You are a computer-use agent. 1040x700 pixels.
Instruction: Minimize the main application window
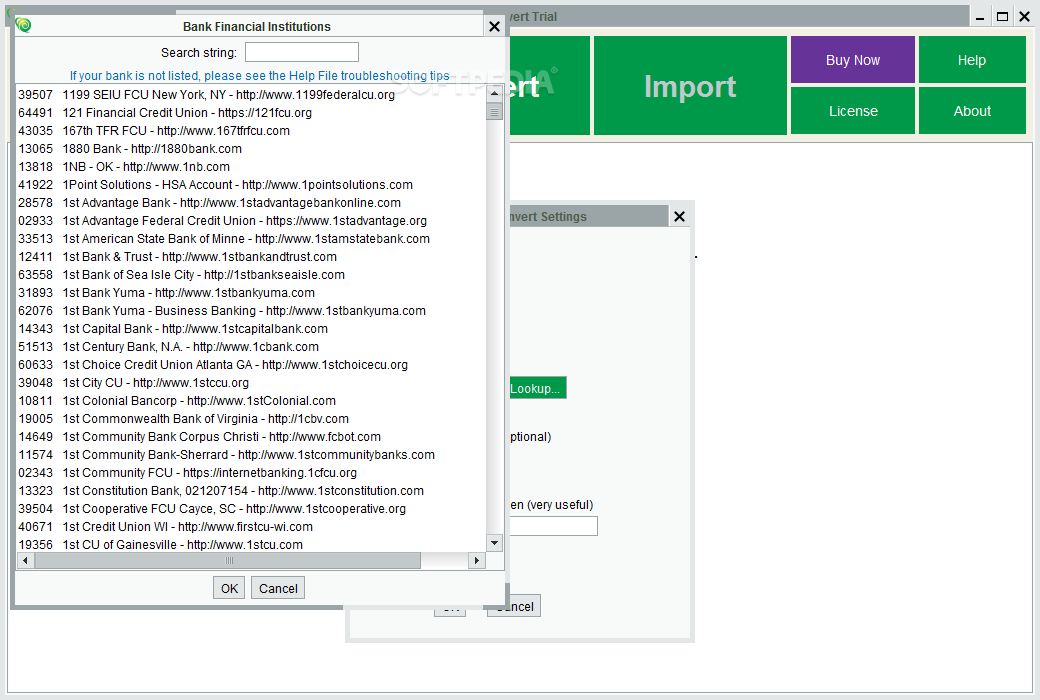click(x=980, y=17)
